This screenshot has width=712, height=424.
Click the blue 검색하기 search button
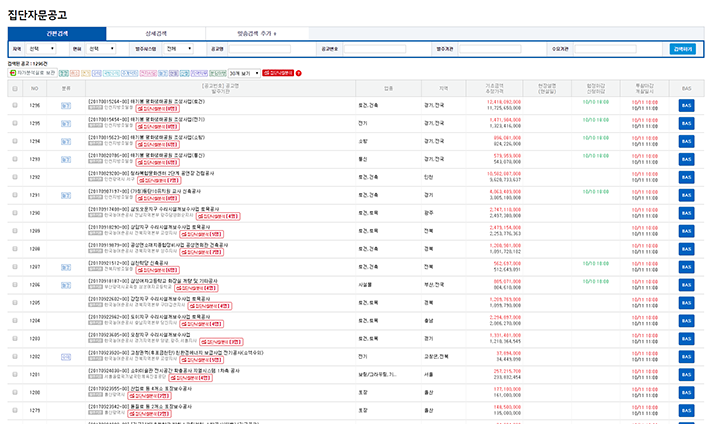point(682,49)
